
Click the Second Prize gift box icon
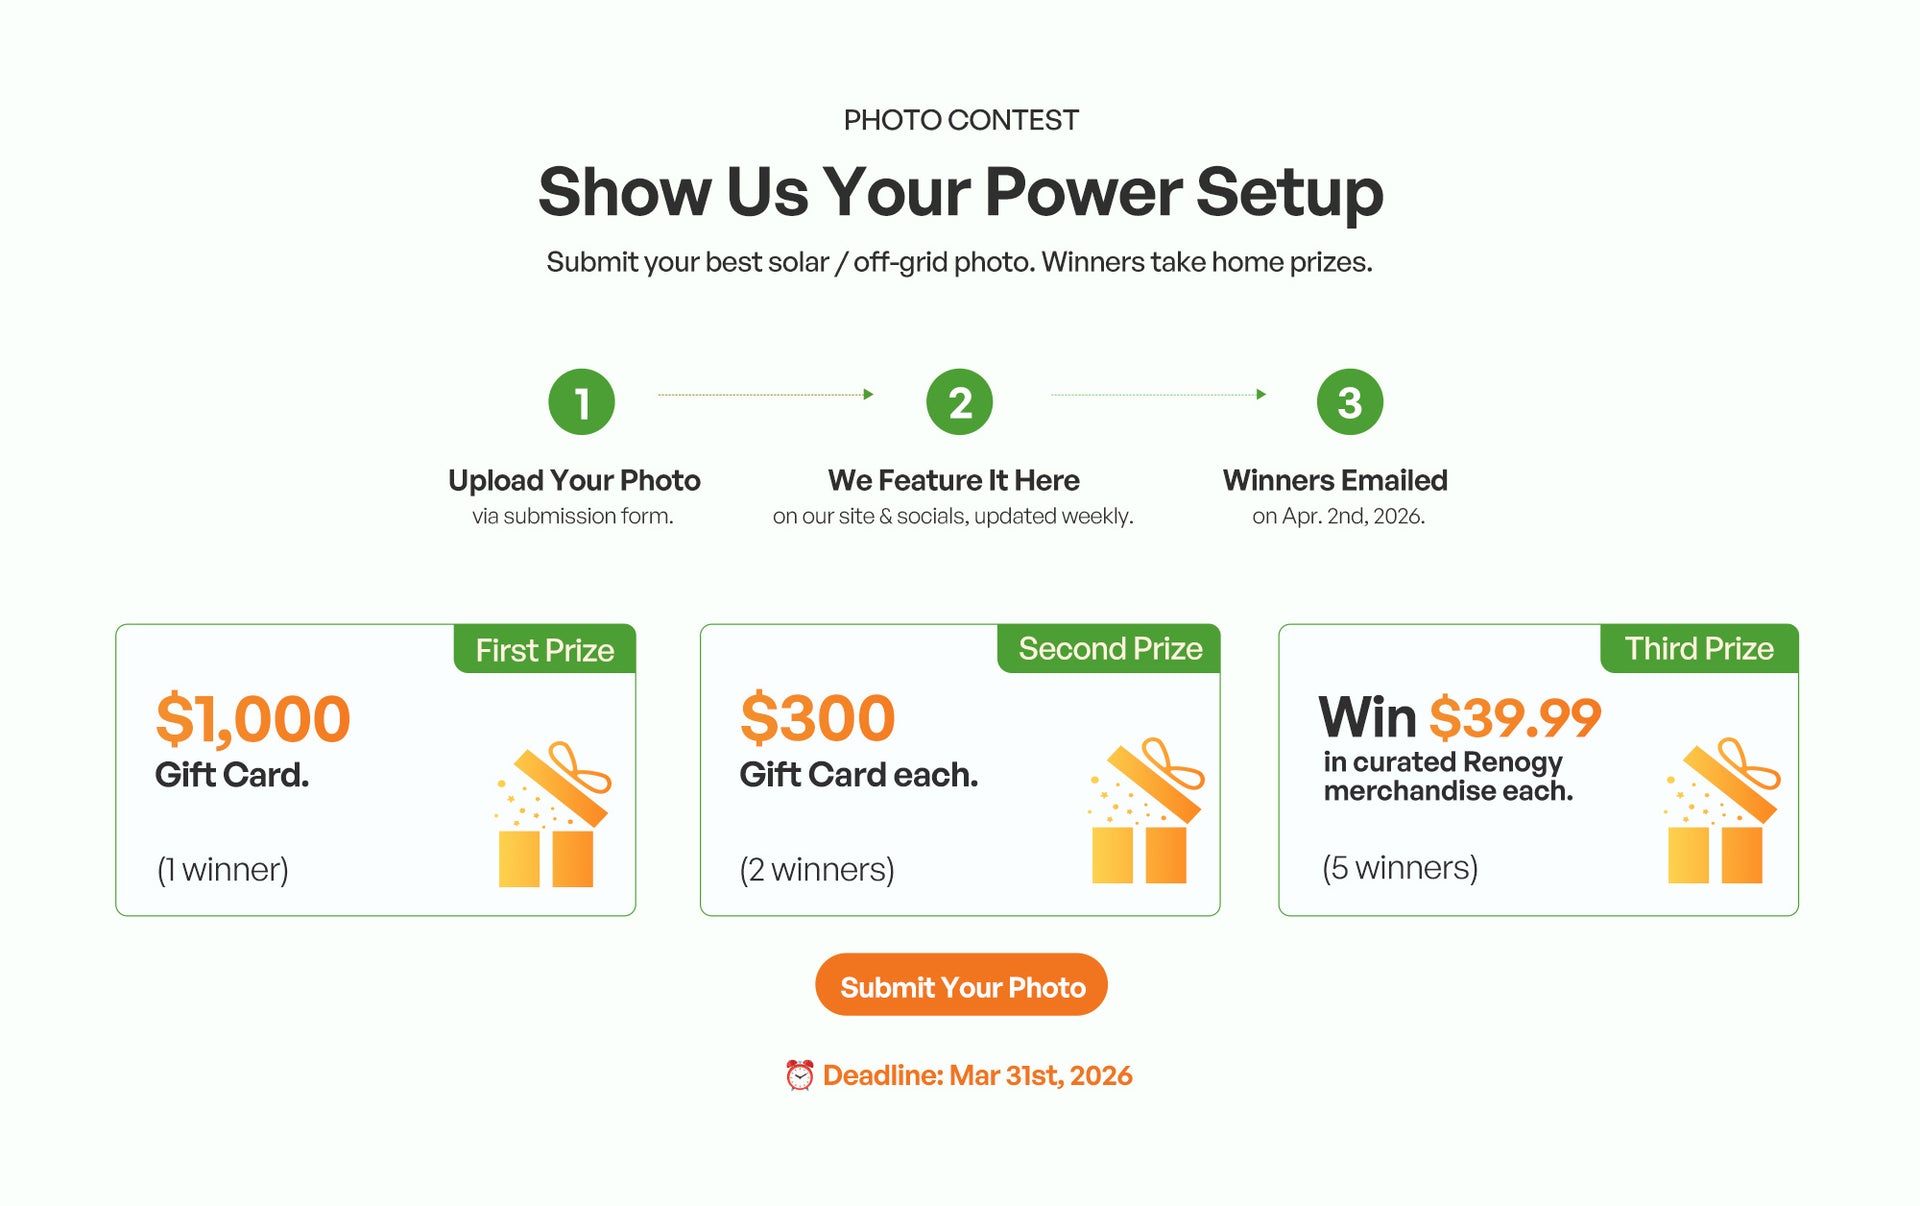tap(1145, 812)
